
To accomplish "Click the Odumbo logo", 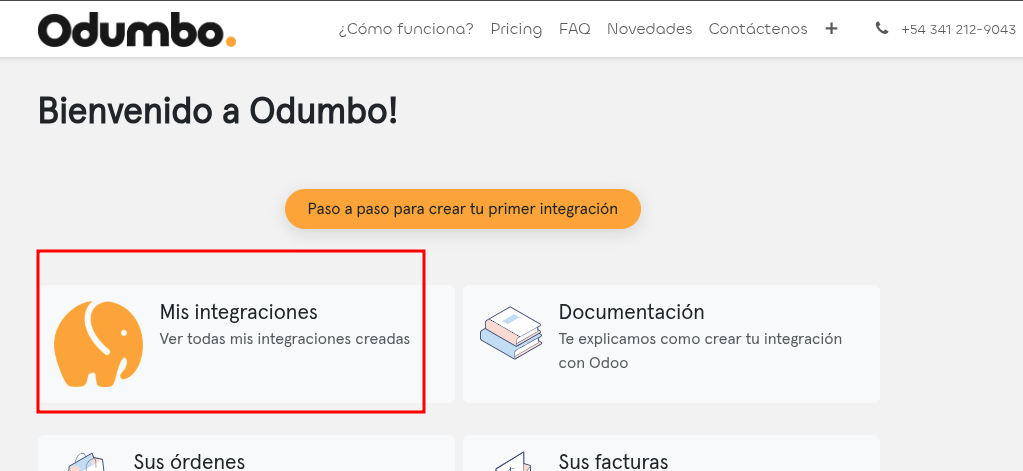I will (x=137, y=30).
